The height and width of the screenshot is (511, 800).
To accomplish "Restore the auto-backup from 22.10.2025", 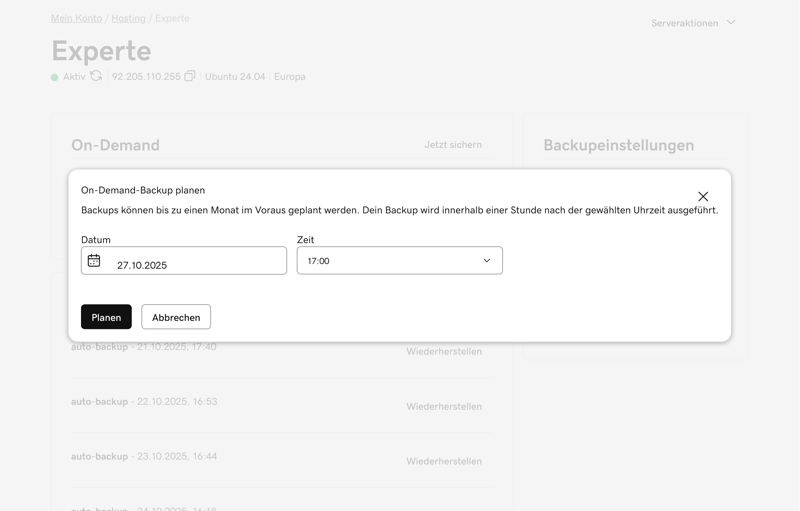I will pos(444,407).
